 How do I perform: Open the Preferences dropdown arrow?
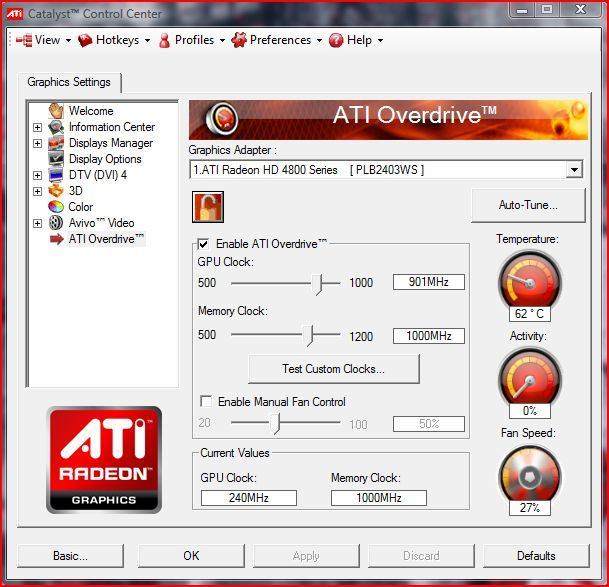click(x=319, y=40)
